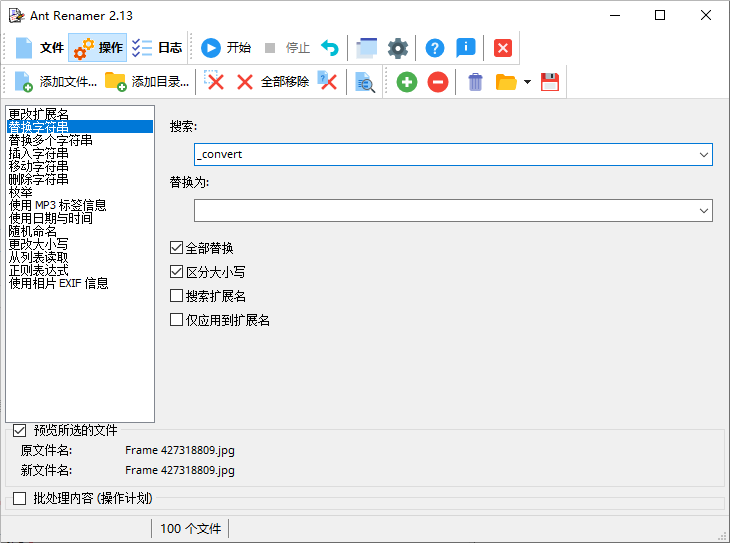The width and height of the screenshot is (730, 543).
Task: Click the file preview magnifier icon
Action: click(x=365, y=82)
